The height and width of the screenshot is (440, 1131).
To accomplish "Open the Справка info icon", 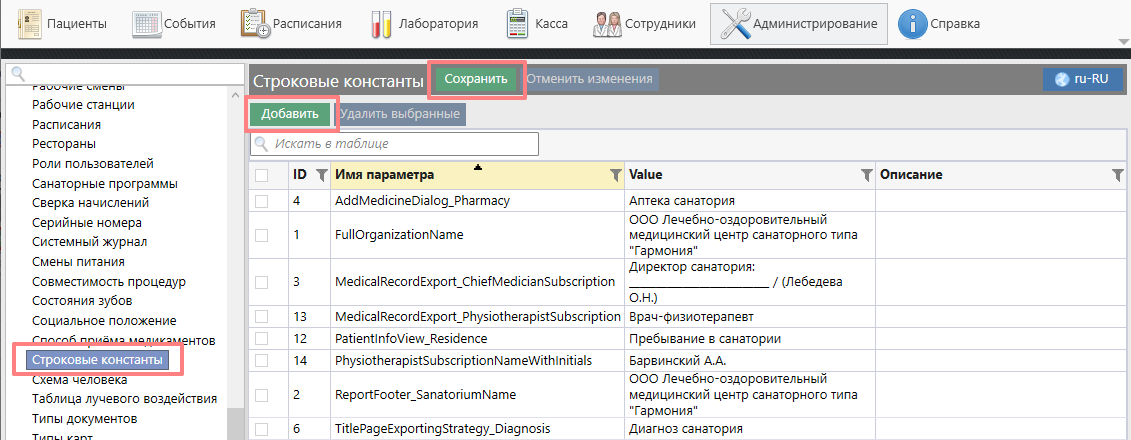I will [911, 23].
